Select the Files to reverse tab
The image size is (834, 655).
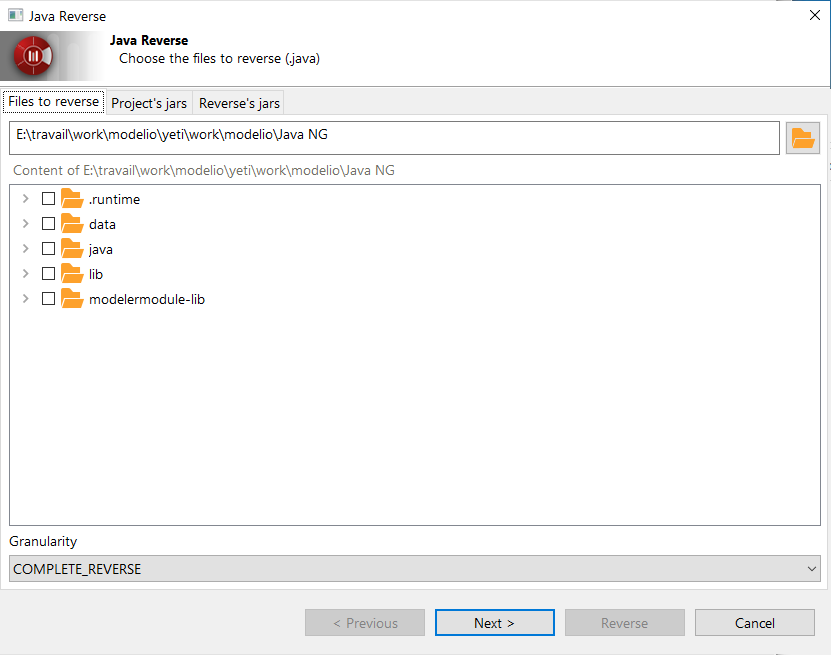[x=54, y=102]
